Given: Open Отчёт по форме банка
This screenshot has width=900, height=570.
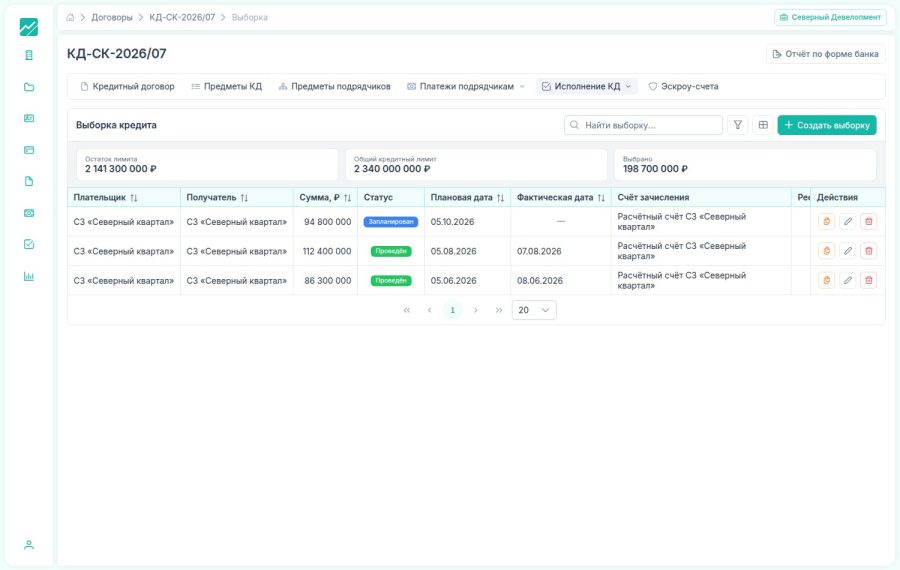Looking at the screenshot, I should click(825, 54).
